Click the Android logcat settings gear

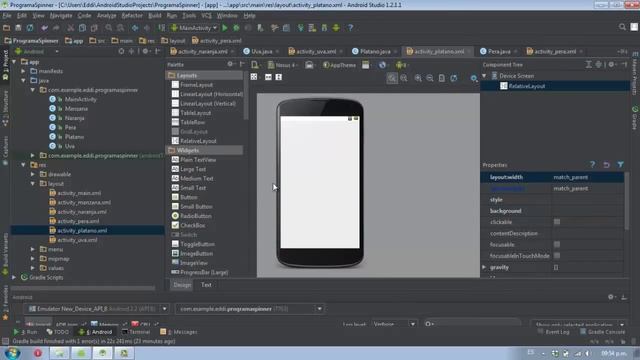[611, 297]
